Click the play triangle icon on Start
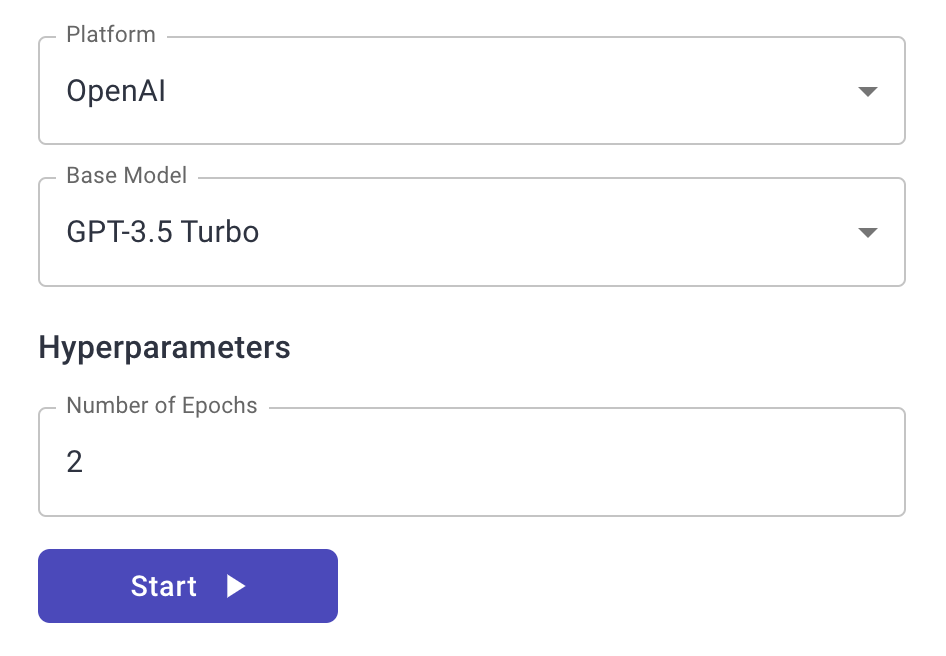This screenshot has height=656, width=946. 236,586
